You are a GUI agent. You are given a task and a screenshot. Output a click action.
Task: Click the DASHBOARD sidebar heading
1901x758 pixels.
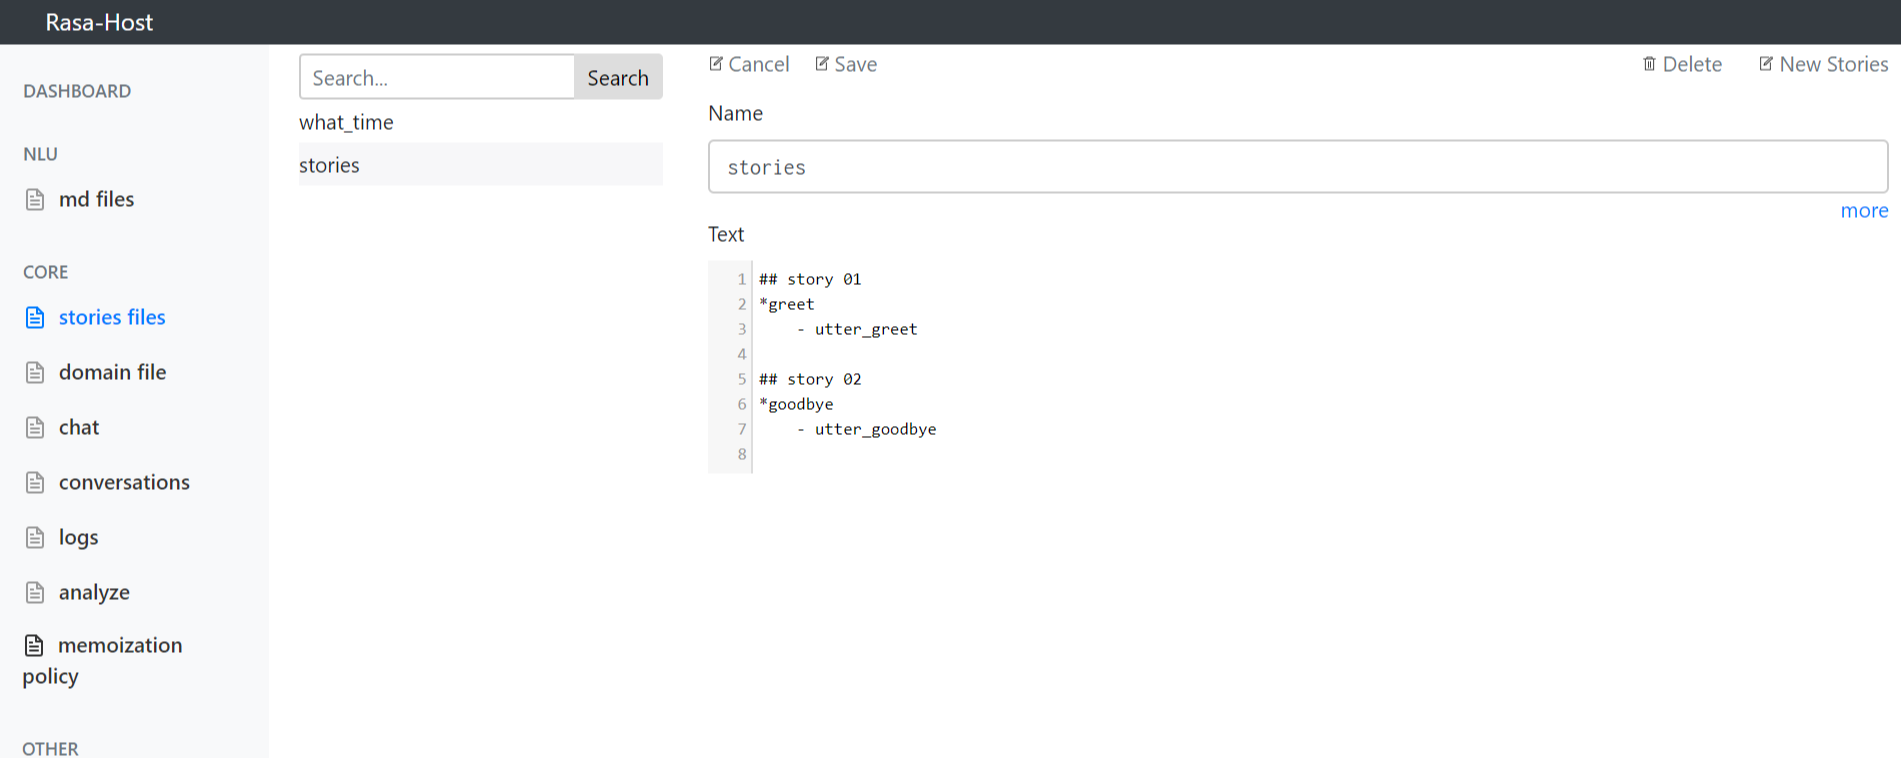pos(77,91)
